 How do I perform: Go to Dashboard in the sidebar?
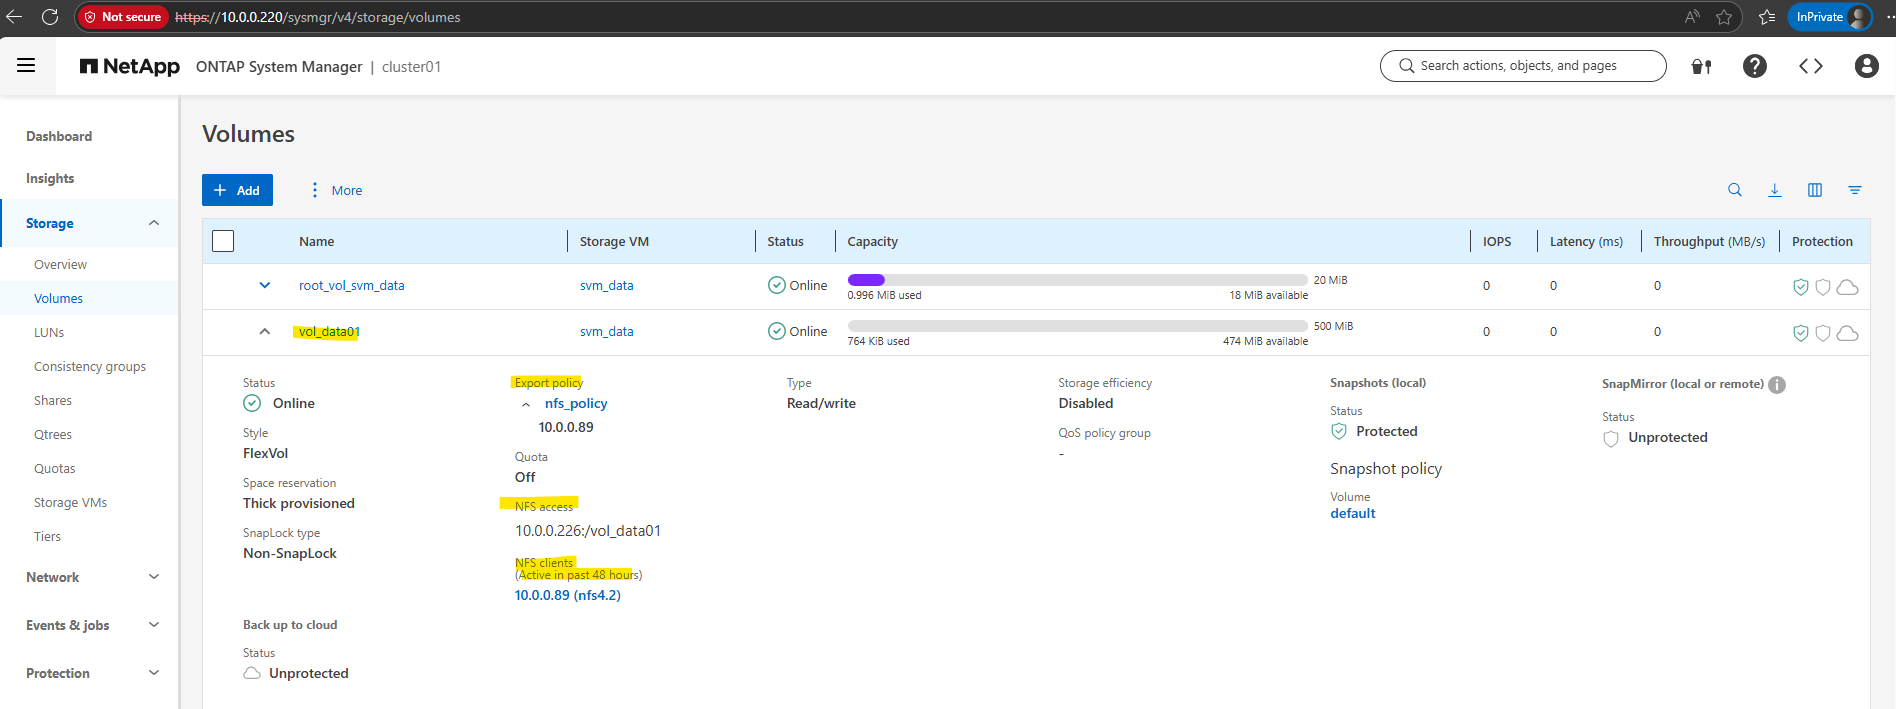pos(59,136)
